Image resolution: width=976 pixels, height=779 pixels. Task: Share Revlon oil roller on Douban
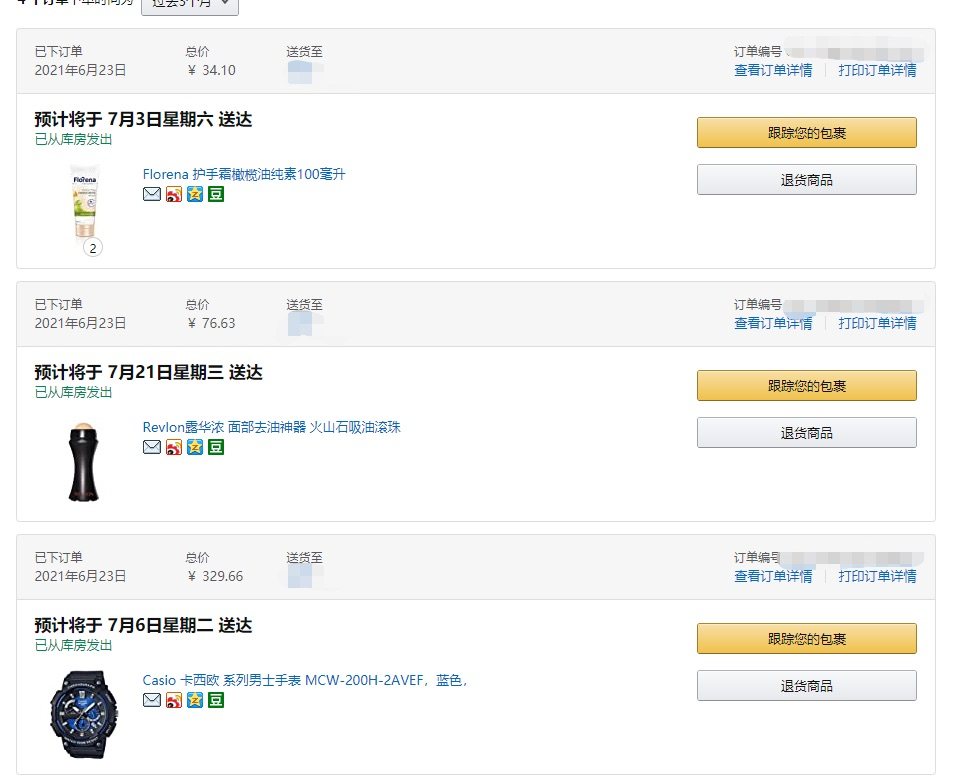tap(216, 447)
